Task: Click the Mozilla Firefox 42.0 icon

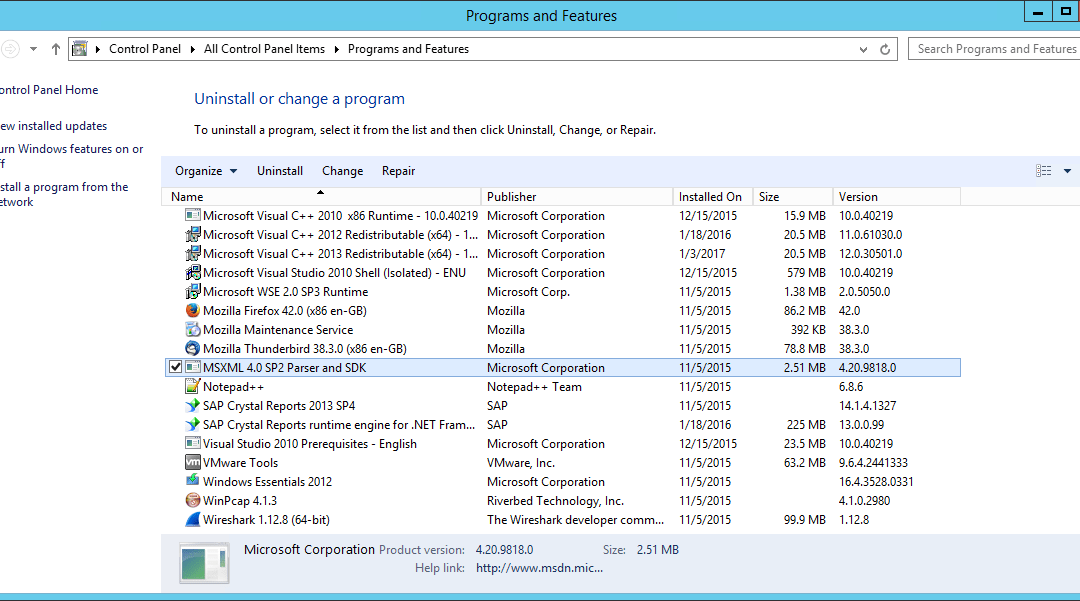Action: (193, 310)
